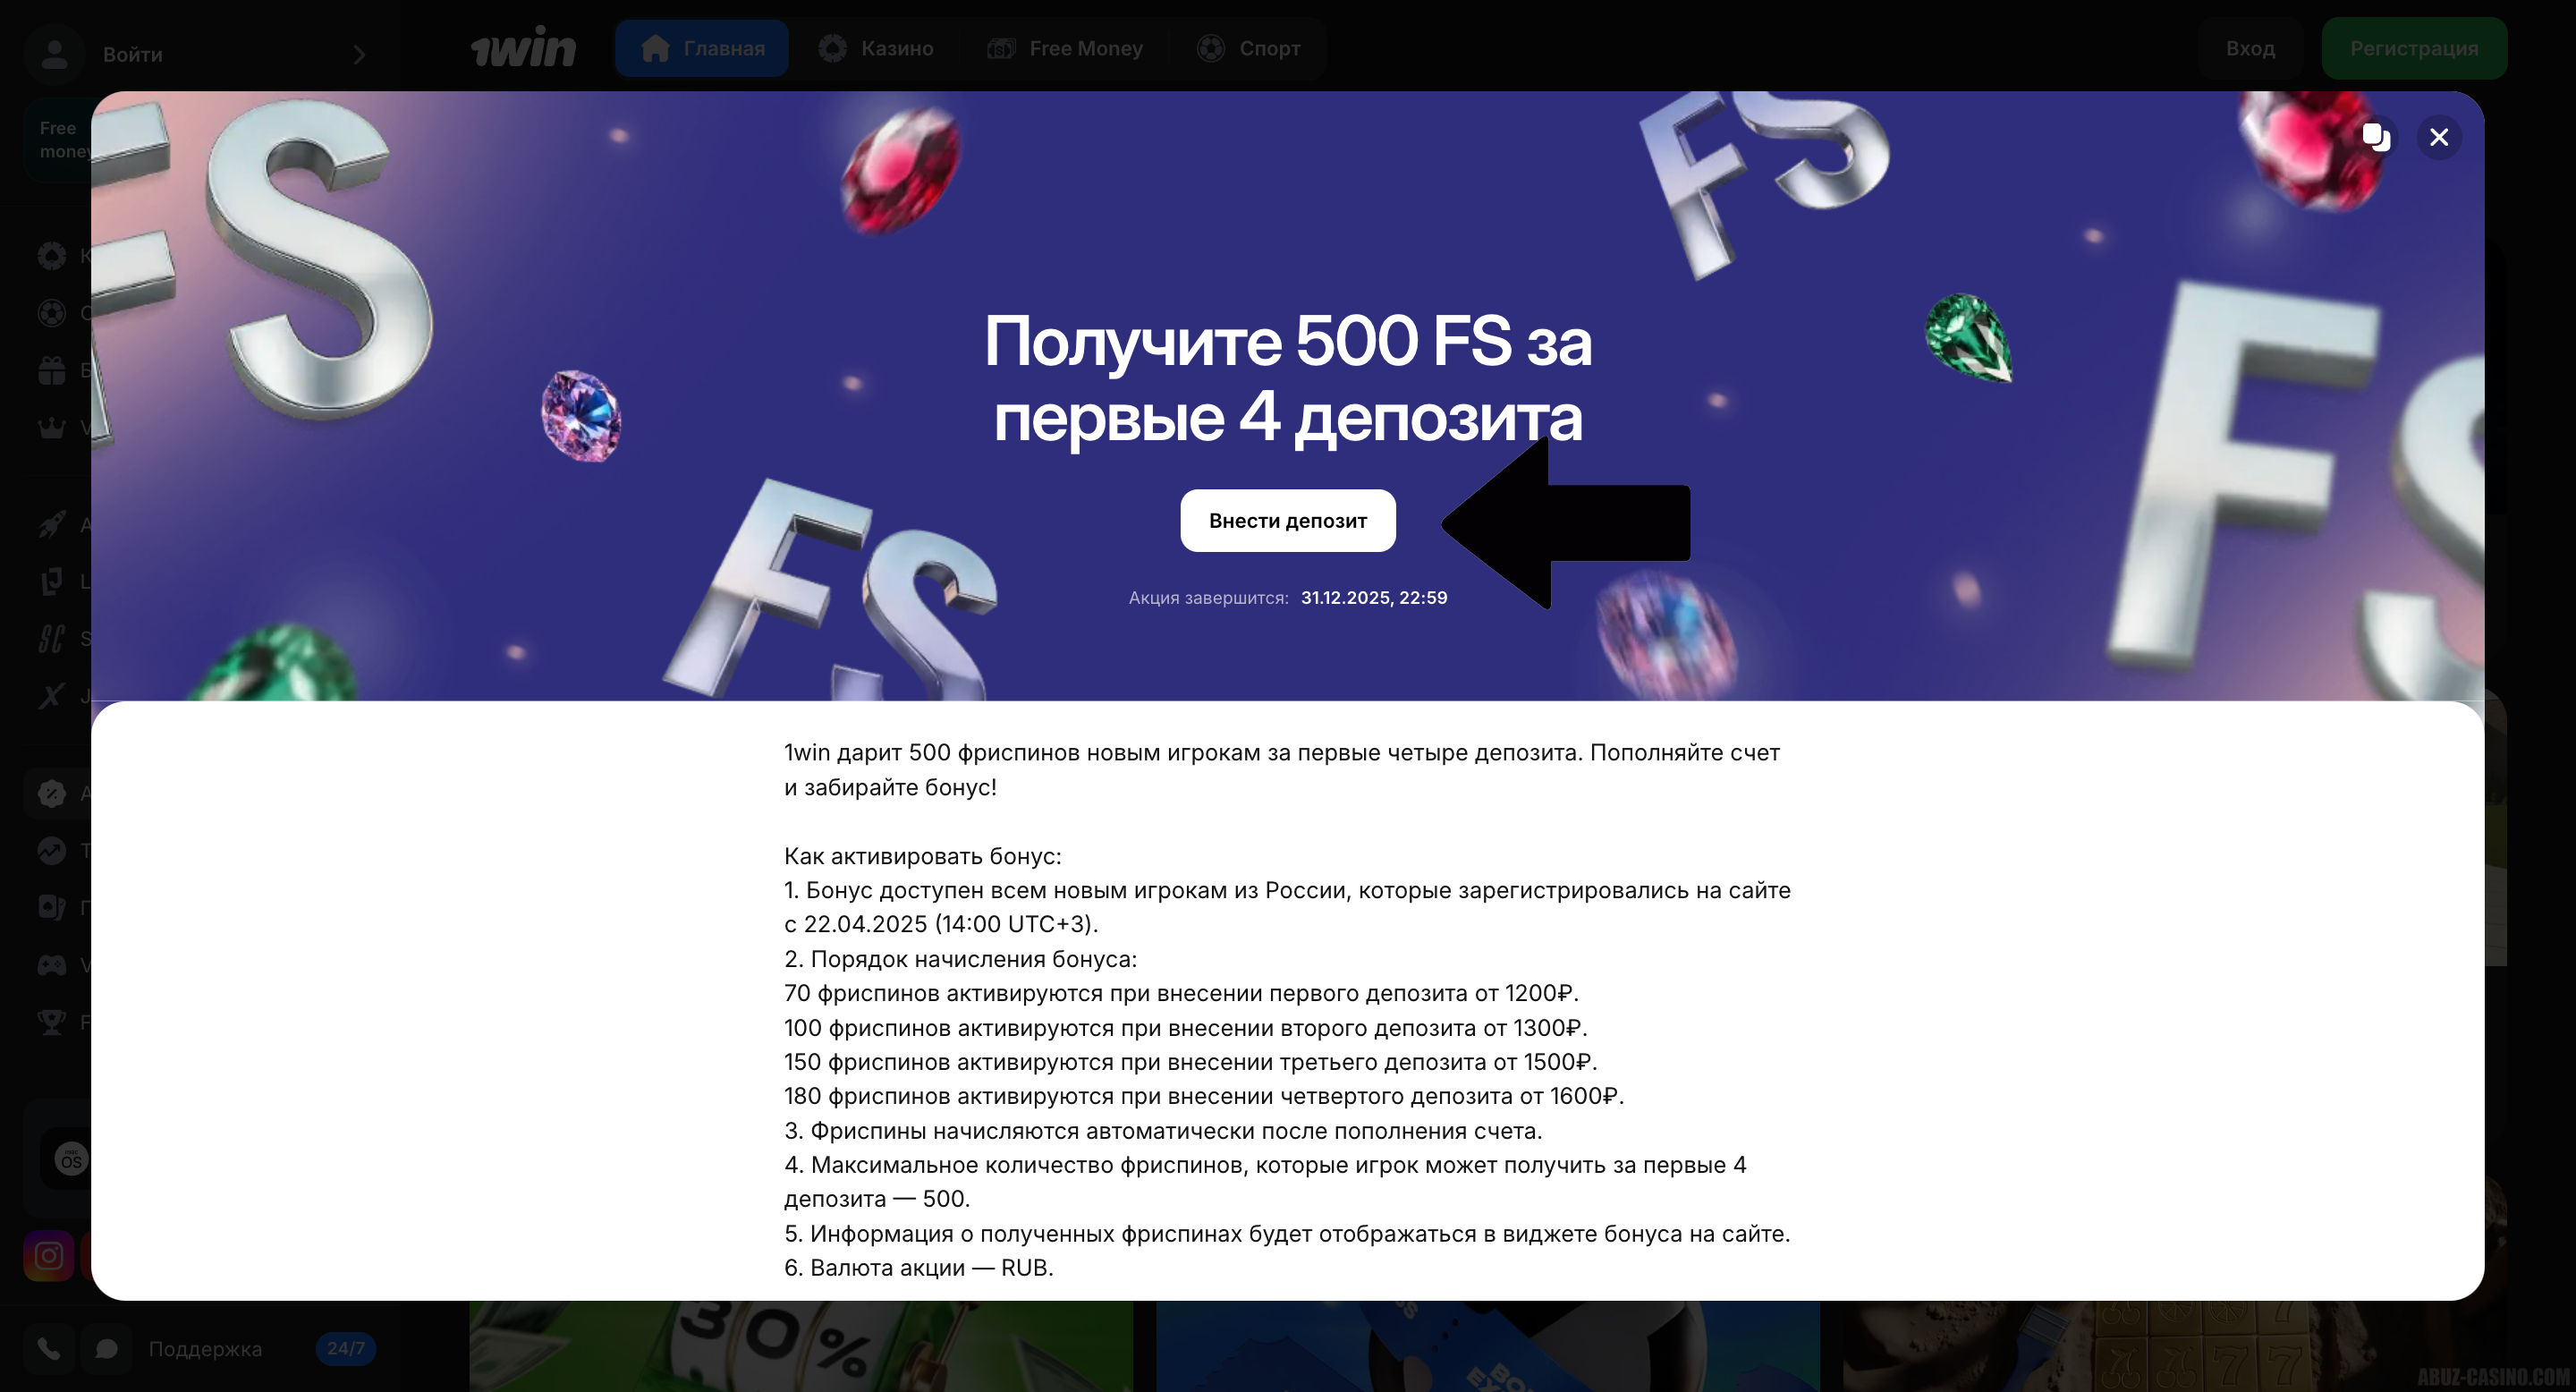The height and width of the screenshot is (1392, 2576).
Task: Expand the Войти profile chevron
Action: [359, 55]
